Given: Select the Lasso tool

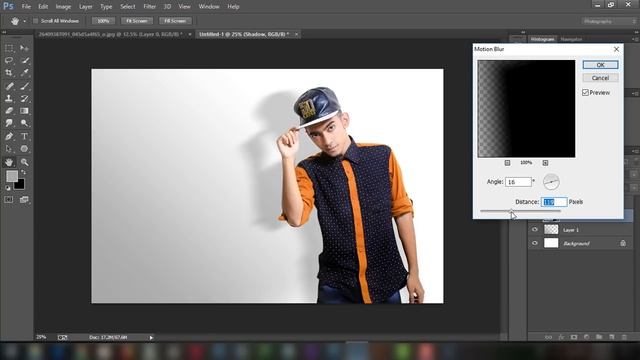Looking at the screenshot, I should [x=9, y=60].
